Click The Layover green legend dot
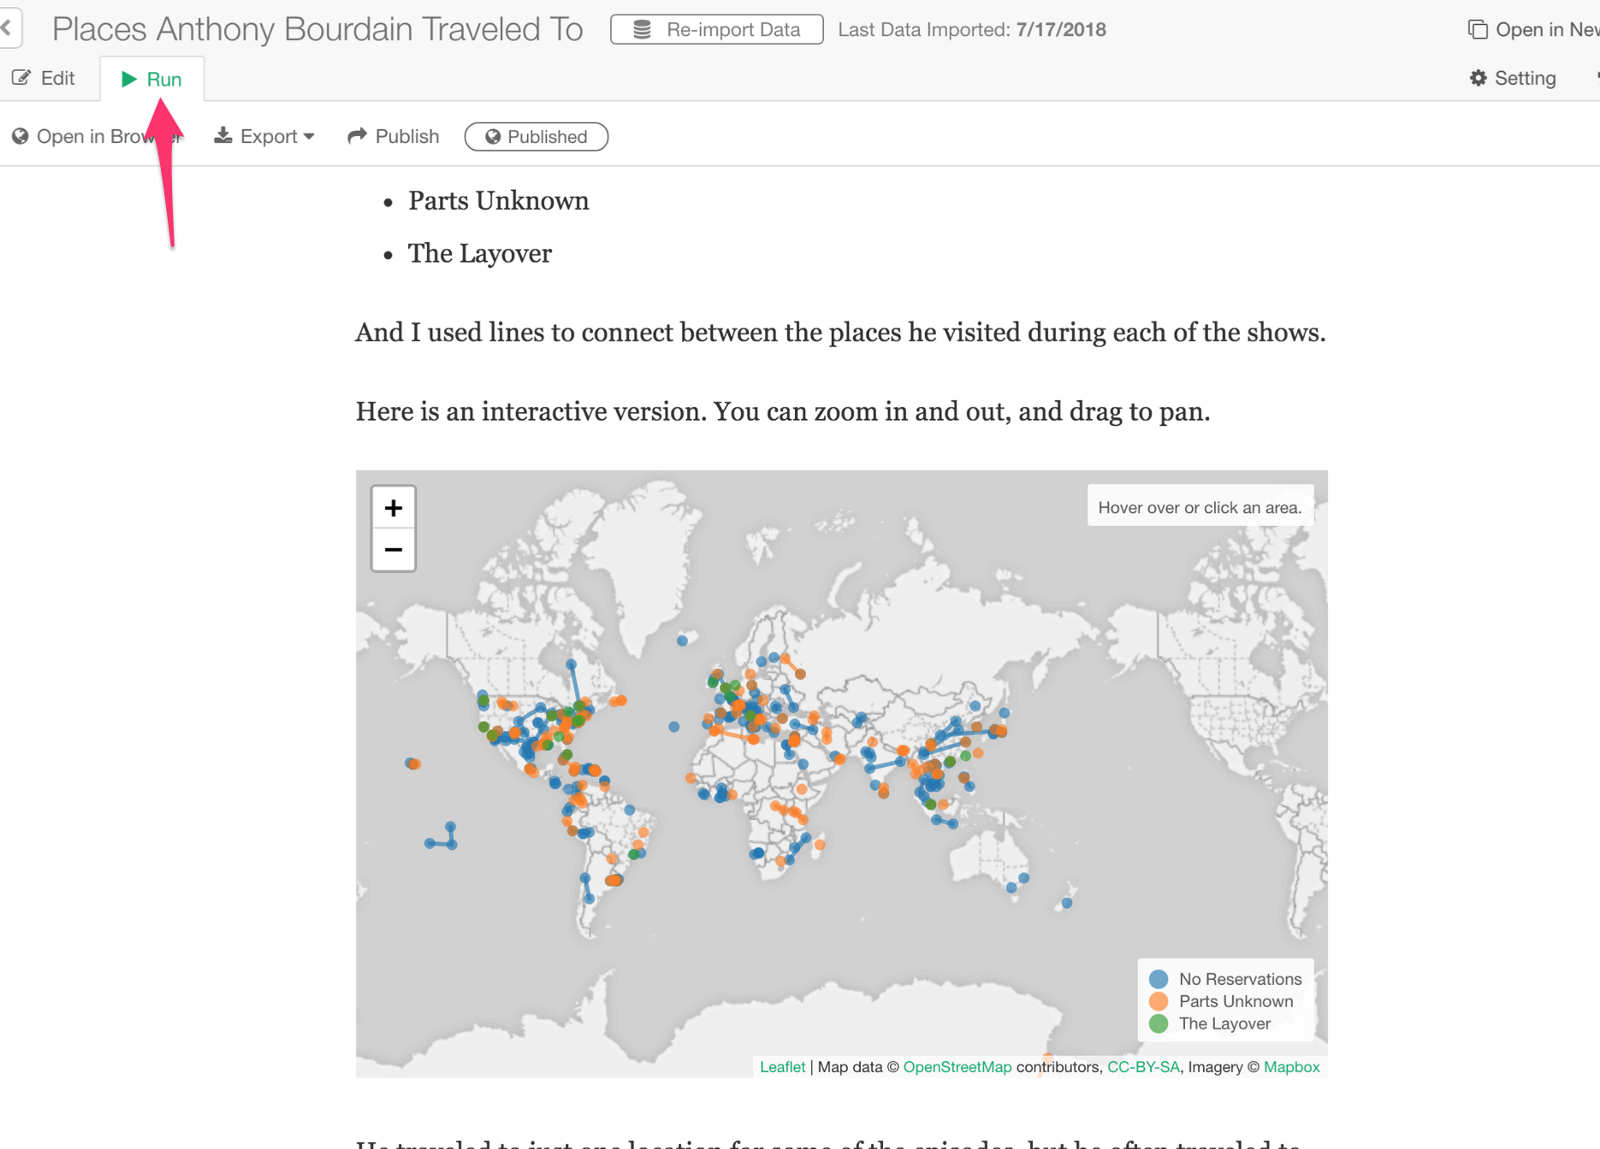The width and height of the screenshot is (1600, 1149). (x=1158, y=1024)
